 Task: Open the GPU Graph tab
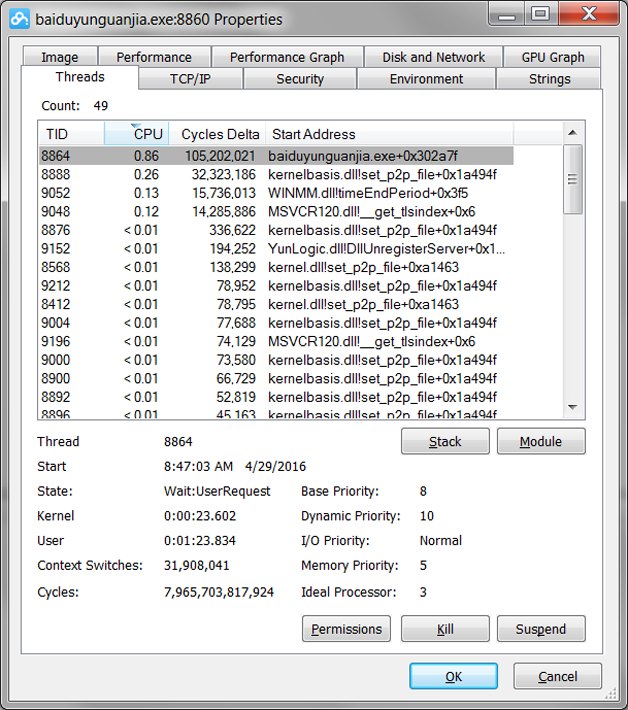pos(552,57)
